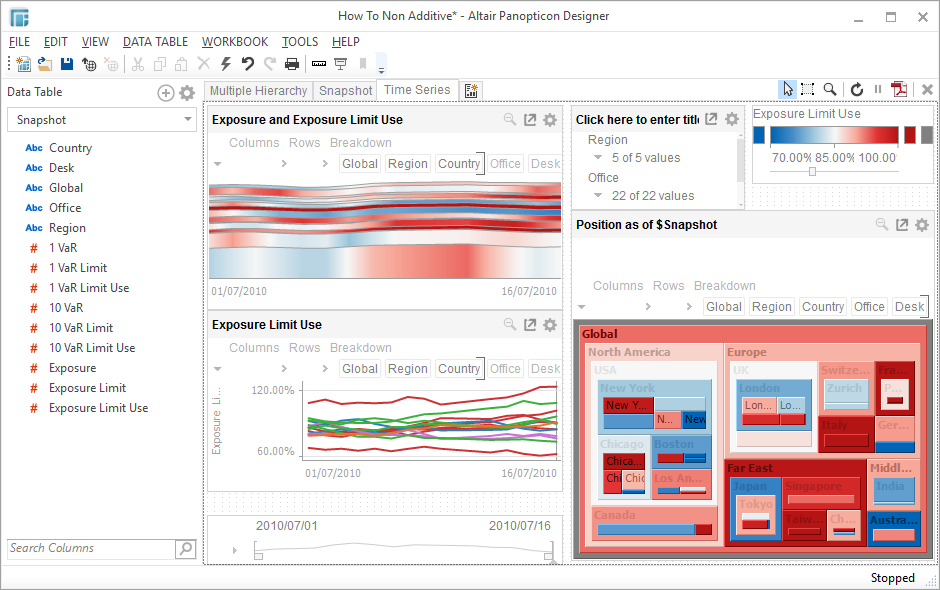The image size is (940, 590).
Task: Switch to the Multiple Hierarchy tab
Action: (x=259, y=91)
